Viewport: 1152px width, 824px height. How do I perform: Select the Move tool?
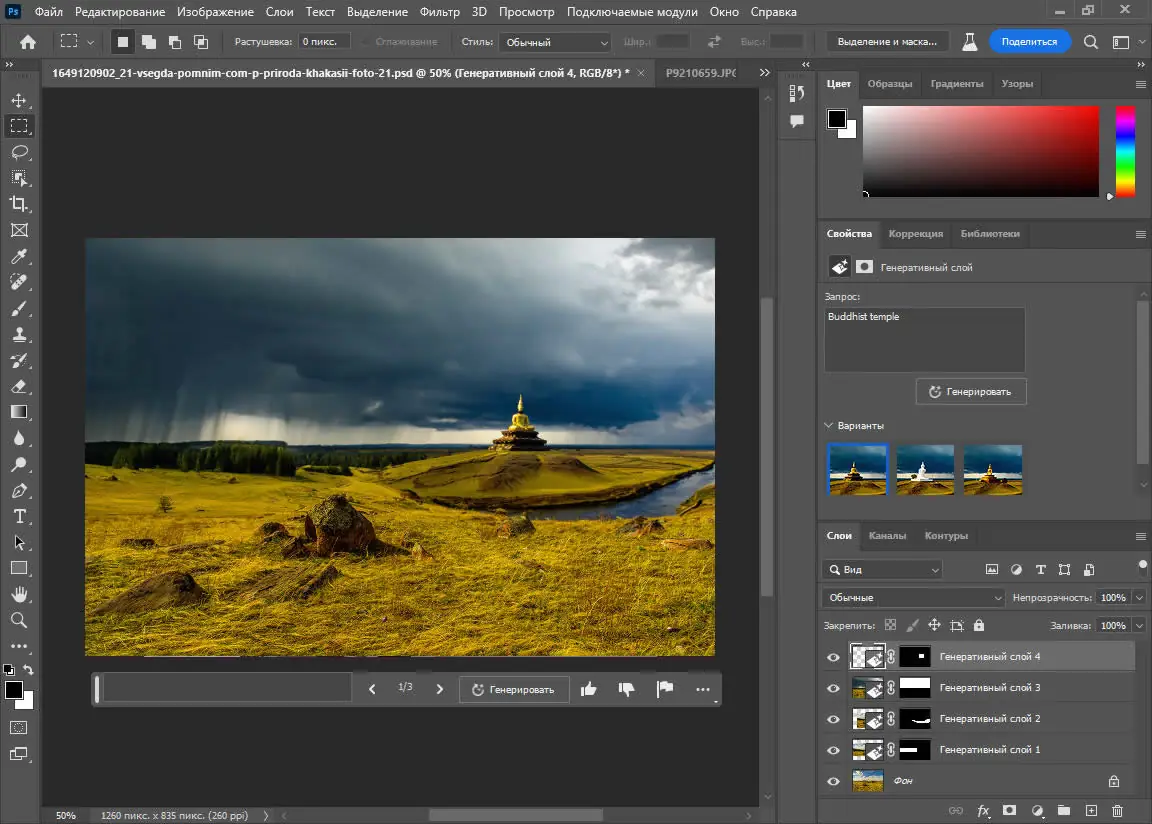pyautogui.click(x=20, y=100)
